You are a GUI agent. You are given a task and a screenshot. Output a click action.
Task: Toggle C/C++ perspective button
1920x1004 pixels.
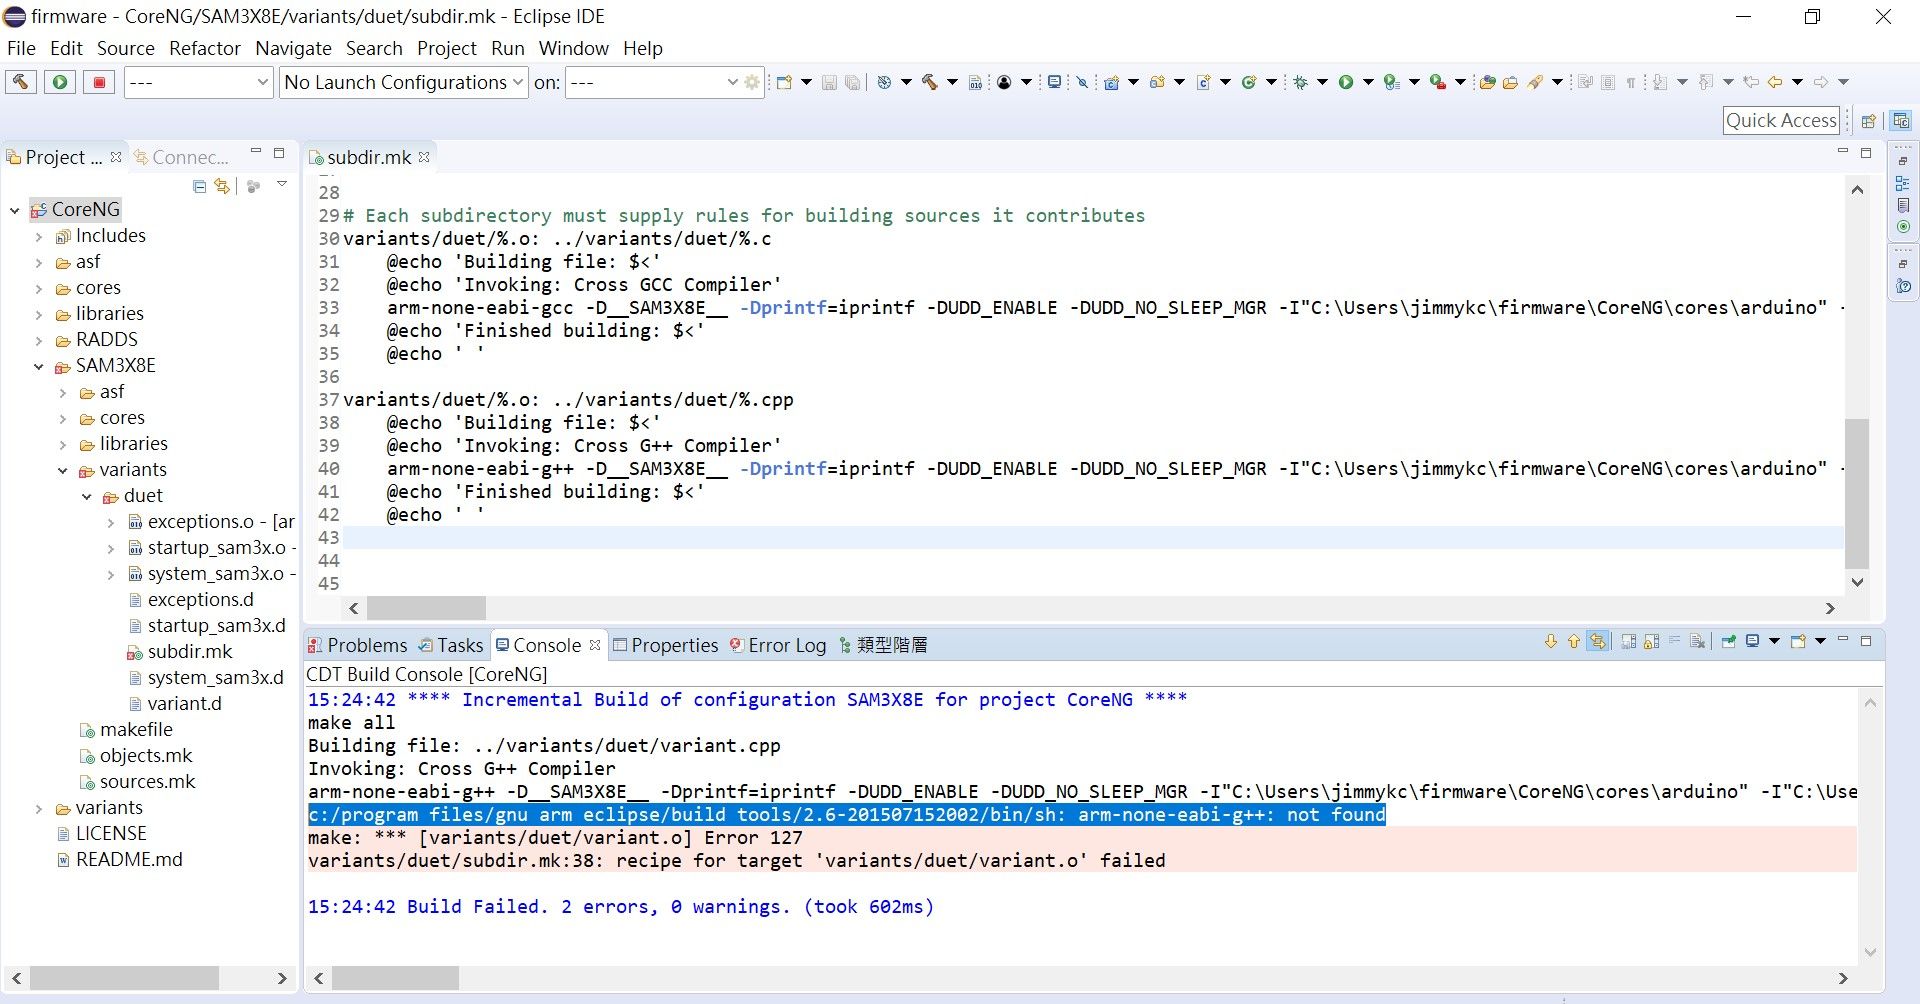[x=1901, y=121]
